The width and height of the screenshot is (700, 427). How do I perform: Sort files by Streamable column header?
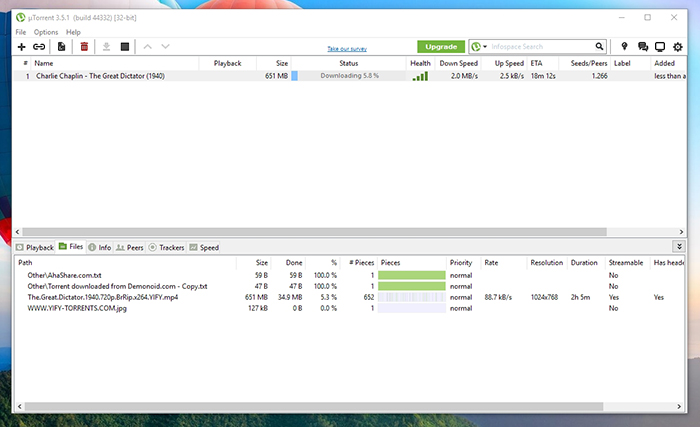[626, 263]
